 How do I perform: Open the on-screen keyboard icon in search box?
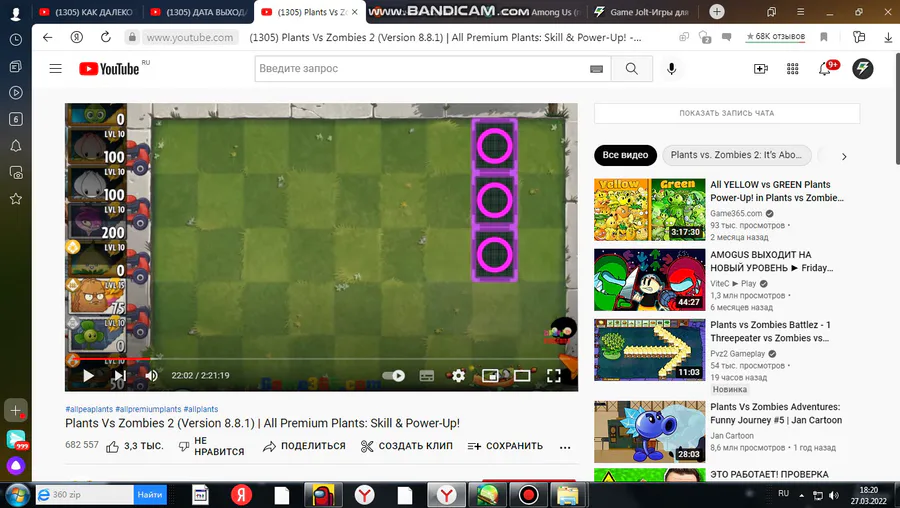tap(596, 69)
